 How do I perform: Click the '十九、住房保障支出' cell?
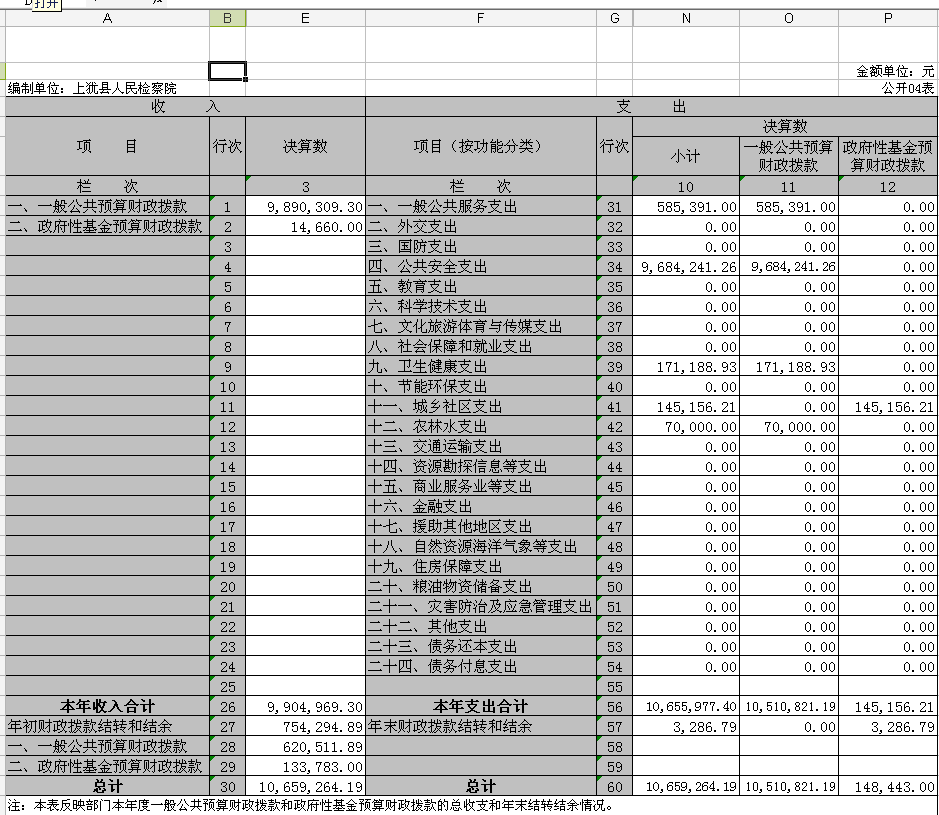point(481,566)
